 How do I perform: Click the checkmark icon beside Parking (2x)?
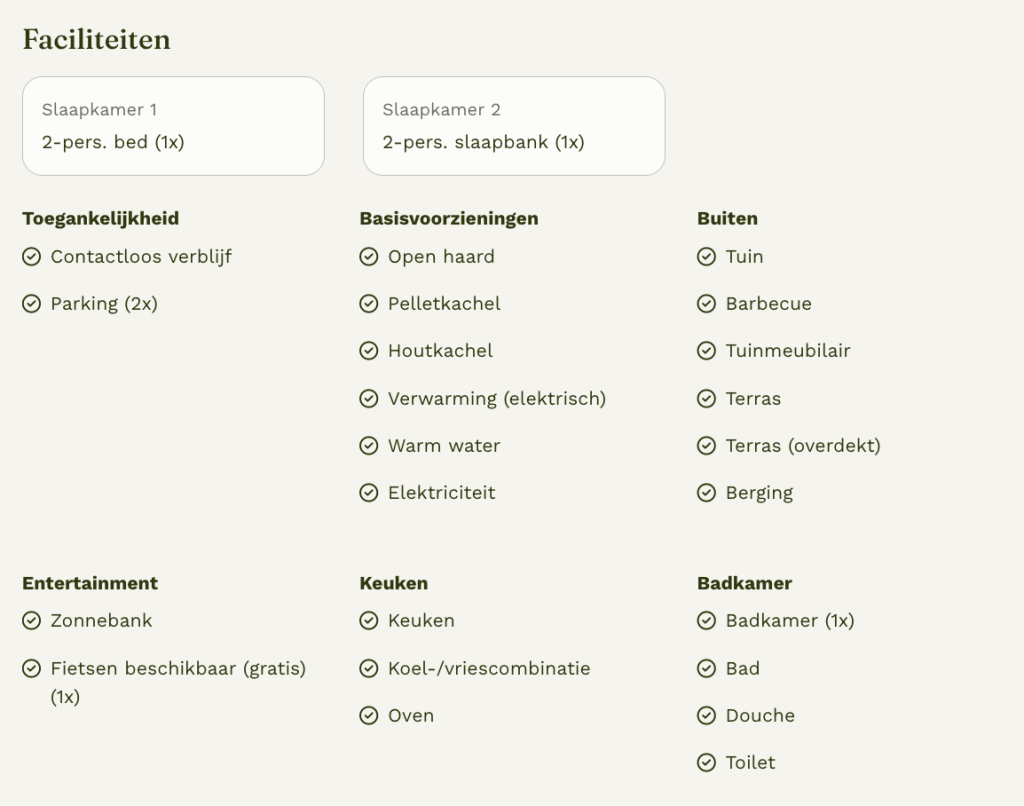click(x=31, y=304)
